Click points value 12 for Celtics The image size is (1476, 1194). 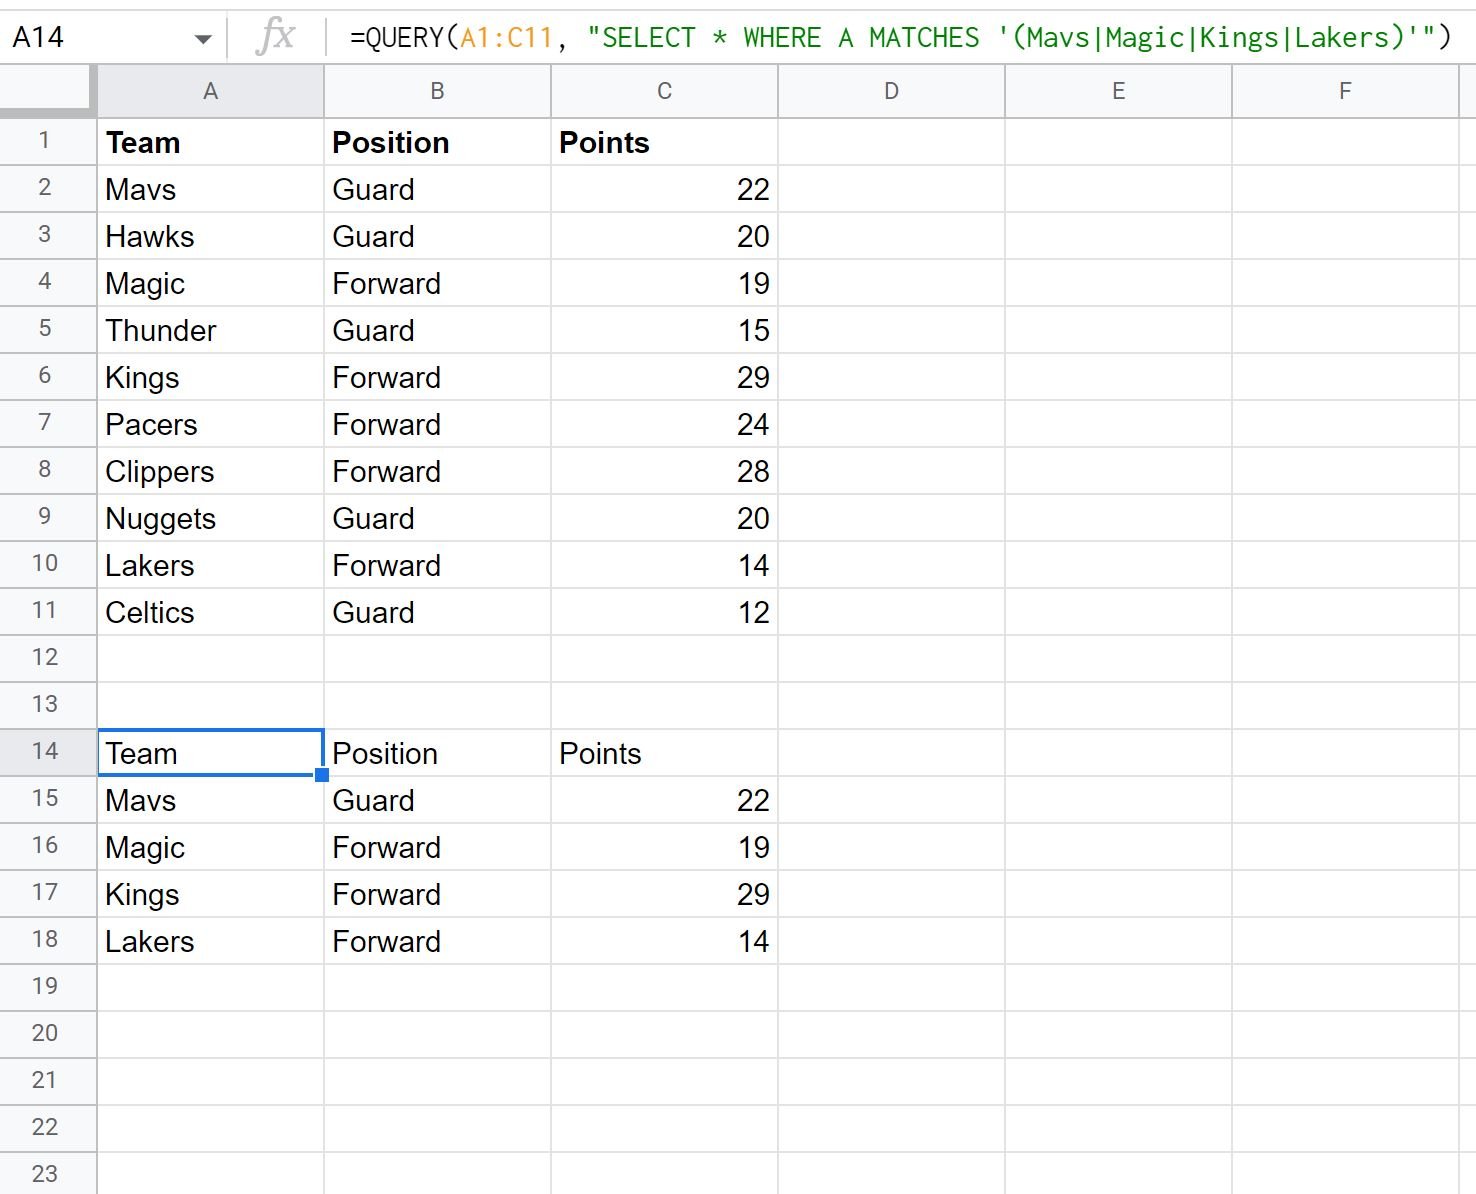pos(664,612)
